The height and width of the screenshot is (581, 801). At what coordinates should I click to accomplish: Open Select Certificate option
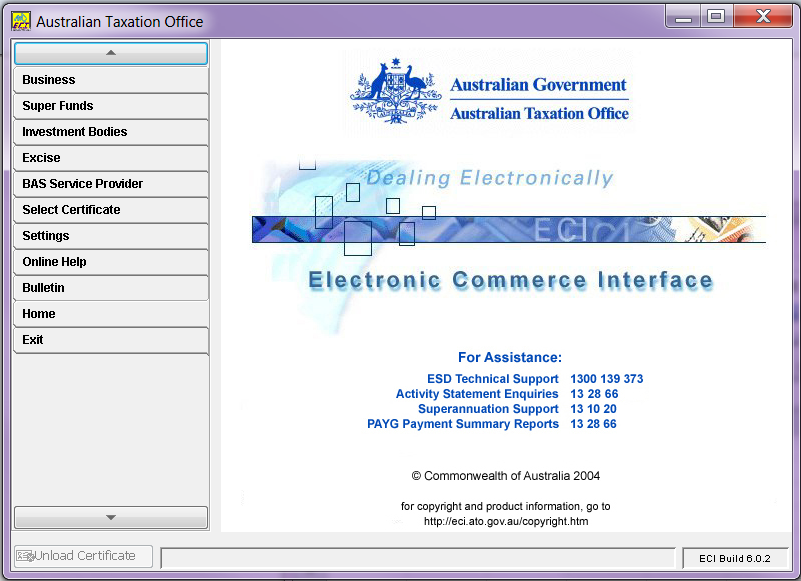click(x=111, y=210)
